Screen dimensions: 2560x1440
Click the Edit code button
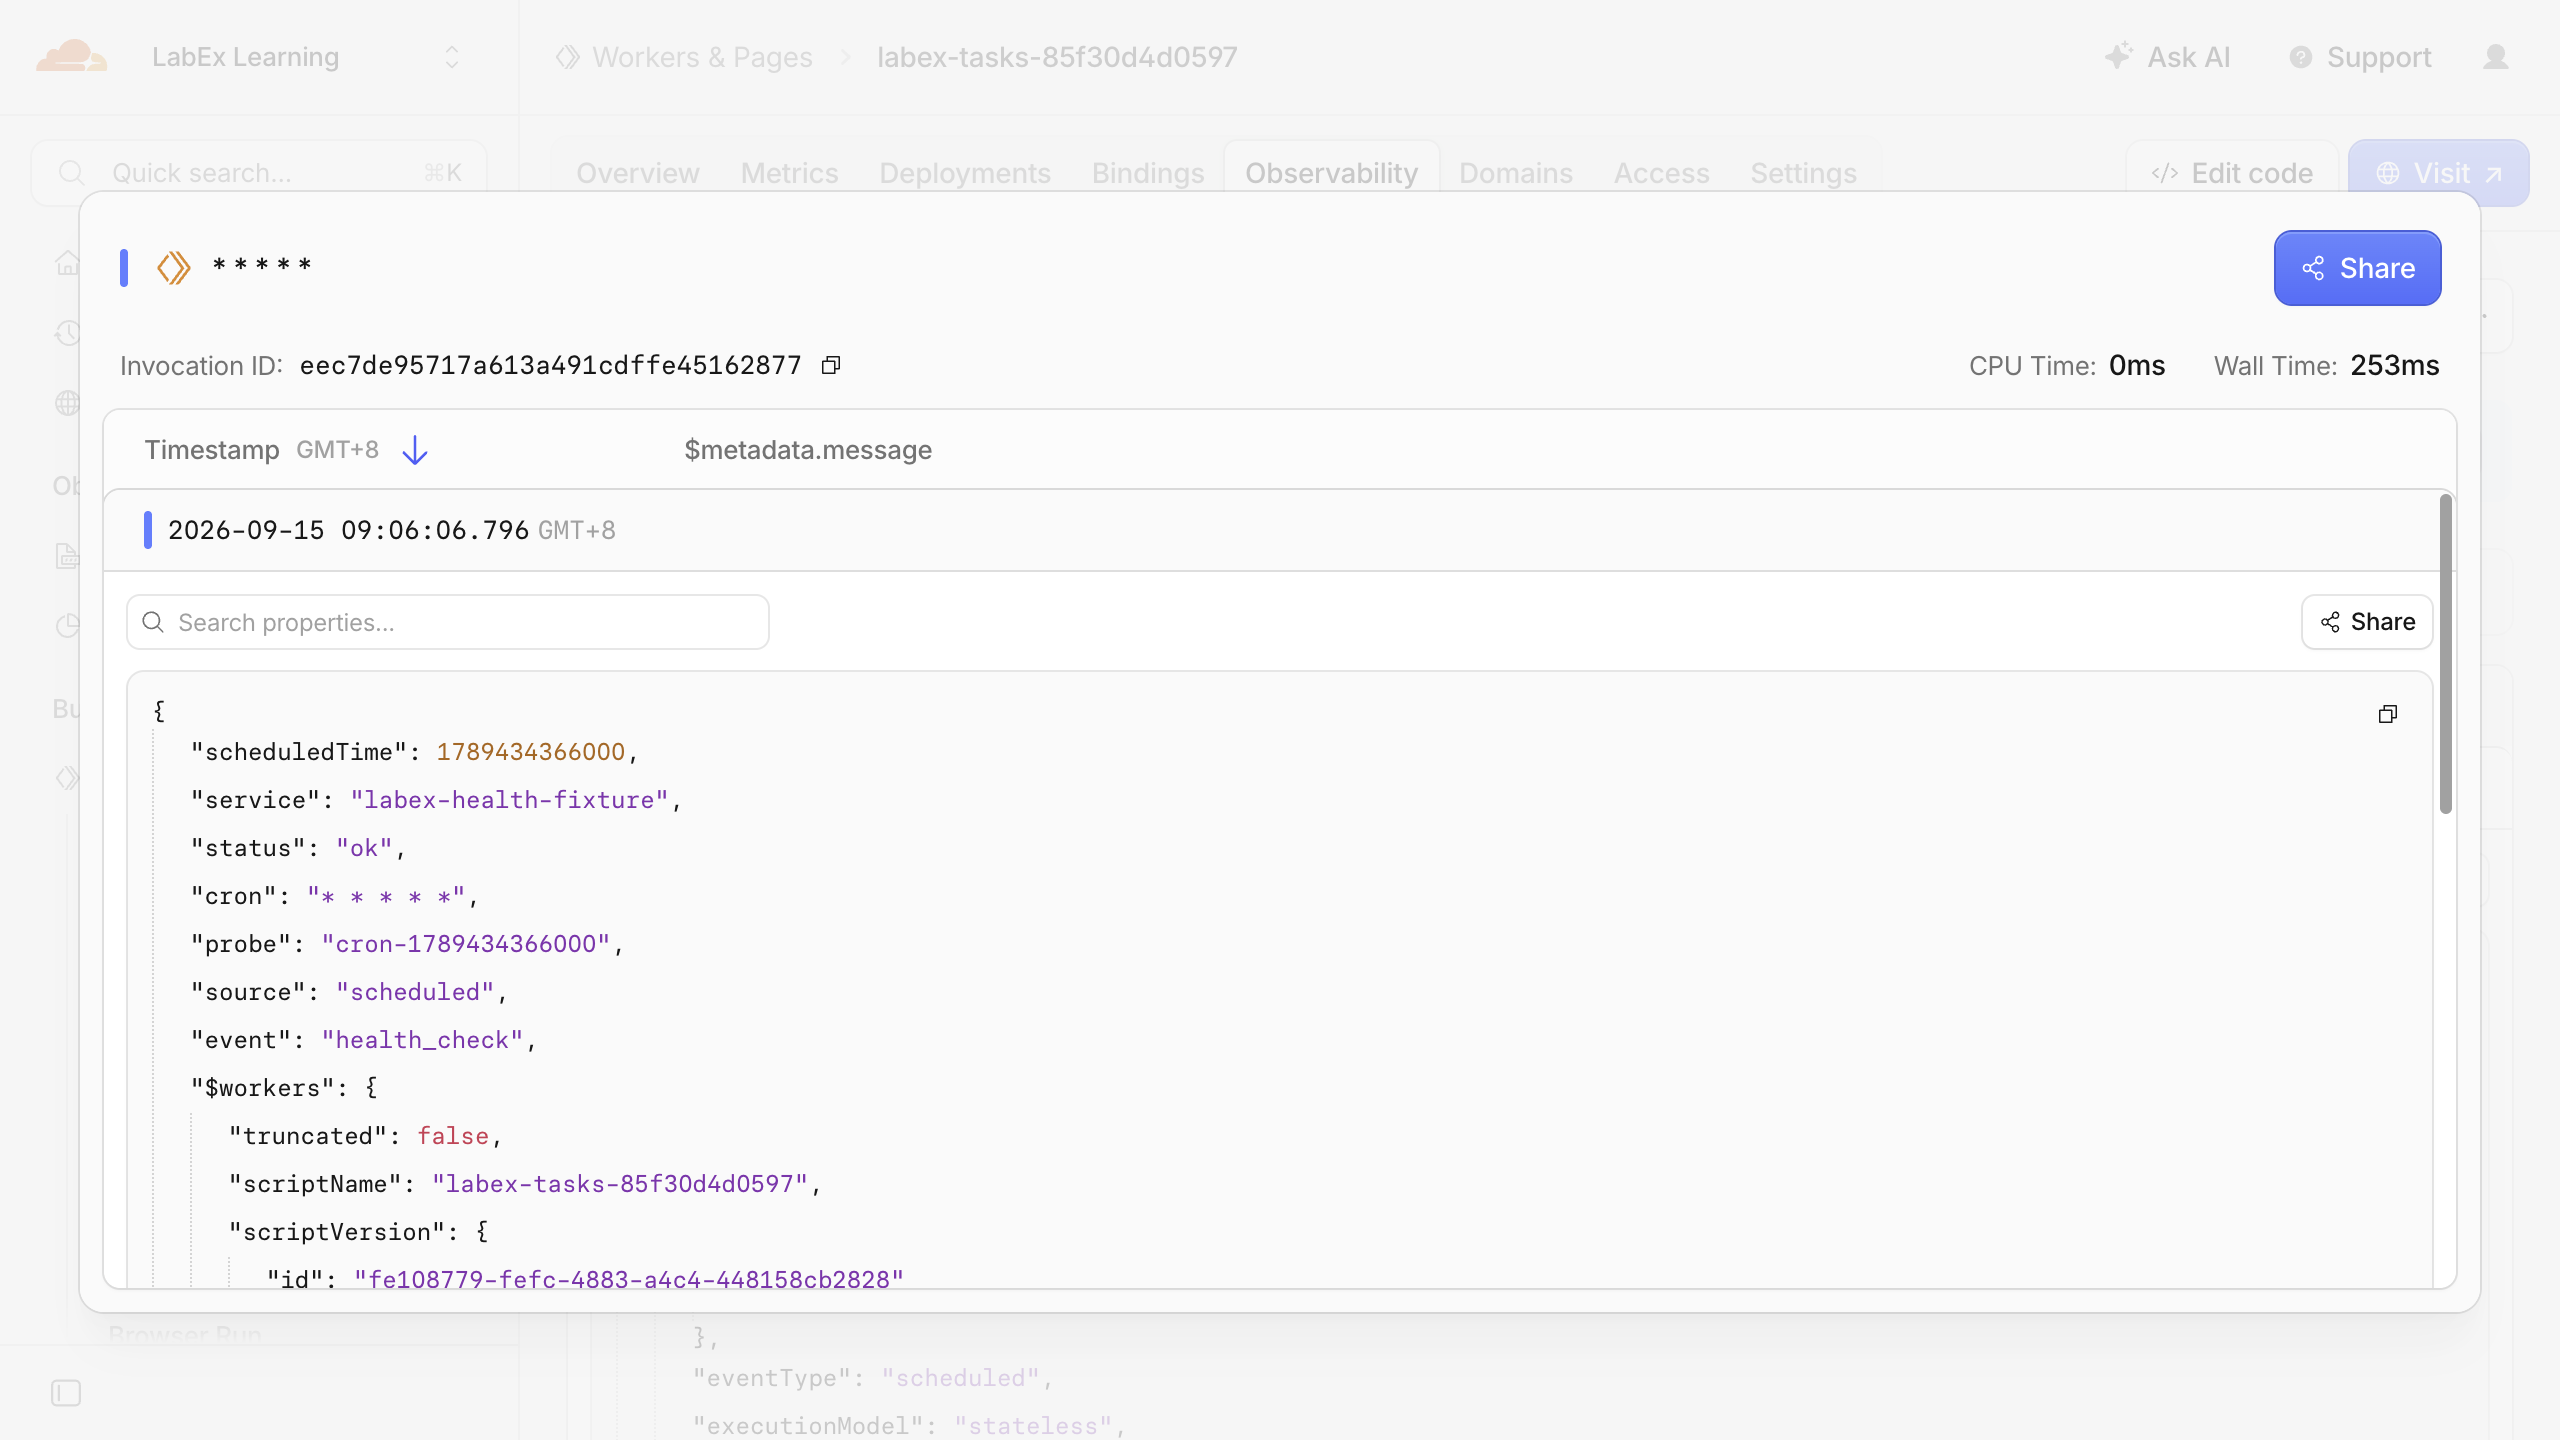tap(2232, 173)
